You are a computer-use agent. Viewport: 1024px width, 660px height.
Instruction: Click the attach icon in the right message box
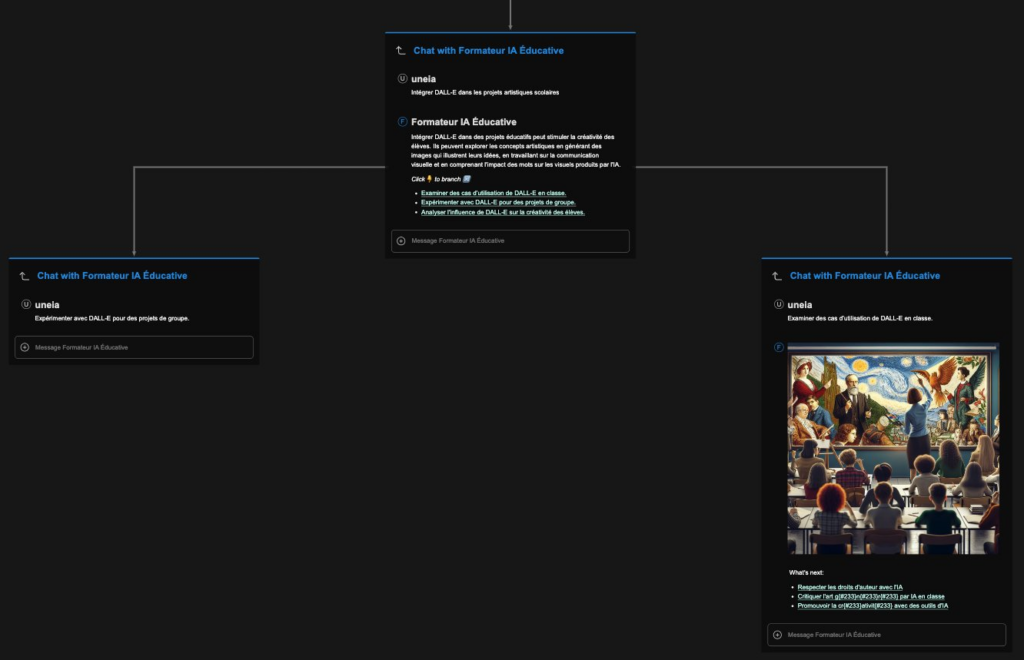[778, 635]
